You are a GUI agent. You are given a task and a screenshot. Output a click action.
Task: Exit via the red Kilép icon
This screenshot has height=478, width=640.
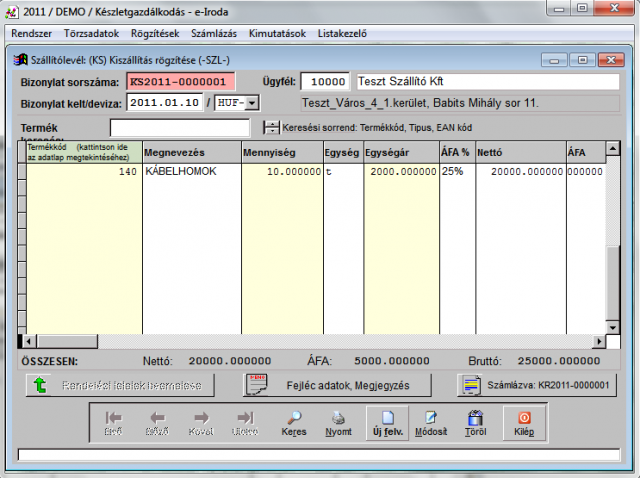pos(523,423)
